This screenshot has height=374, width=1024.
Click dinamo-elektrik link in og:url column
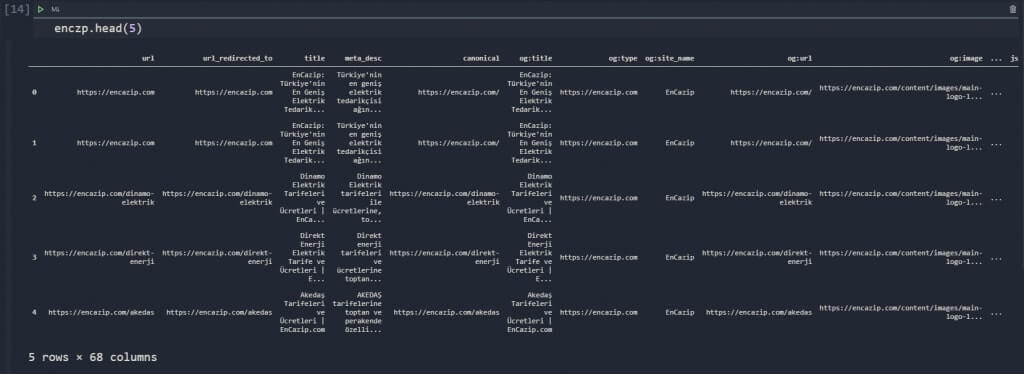(x=757, y=198)
